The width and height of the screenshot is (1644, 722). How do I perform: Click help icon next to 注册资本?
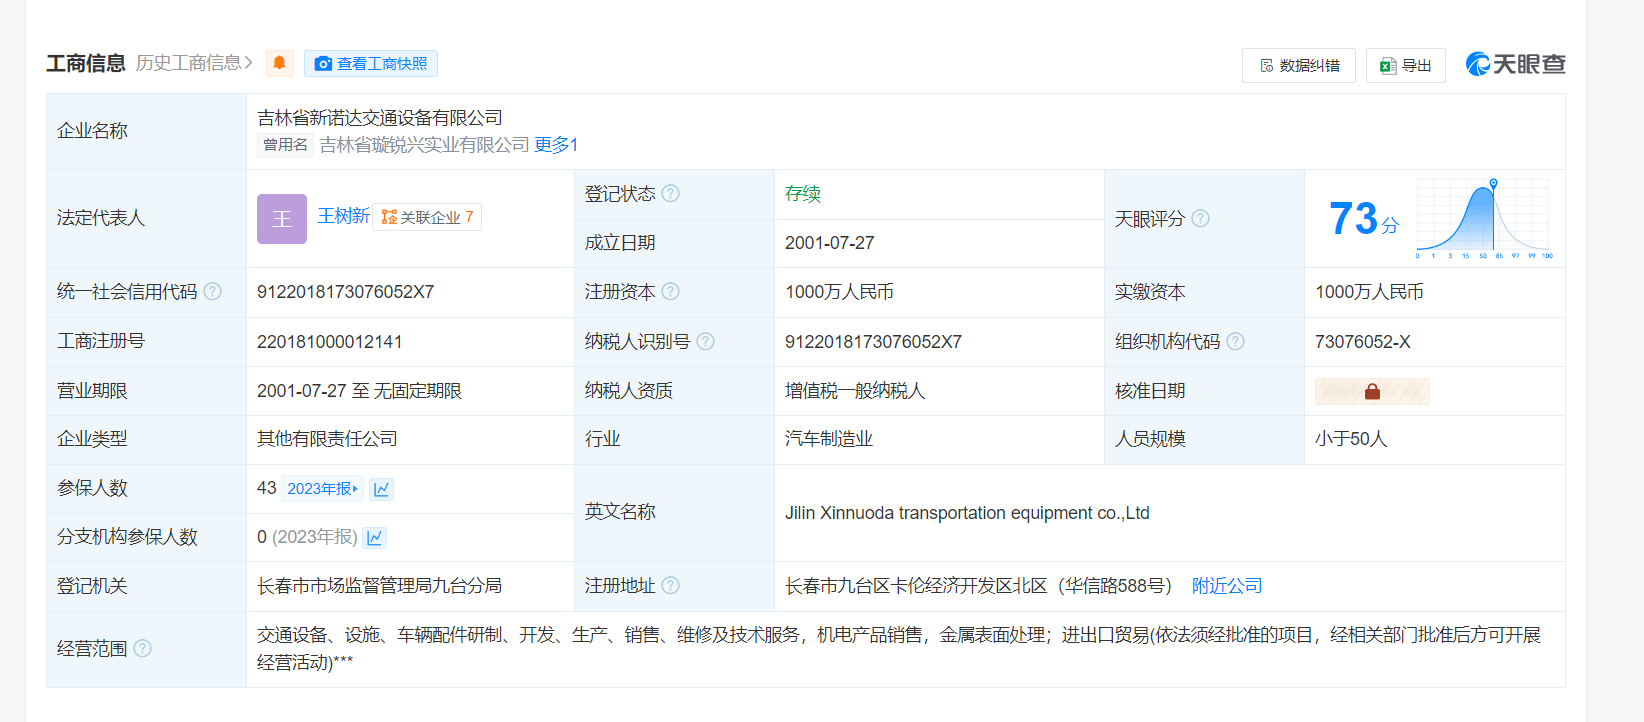coord(671,291)
